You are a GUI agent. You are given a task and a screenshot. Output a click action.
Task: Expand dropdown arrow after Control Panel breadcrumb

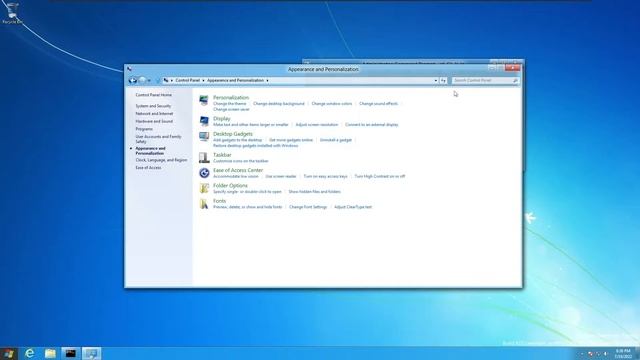(x=203, y=80)
